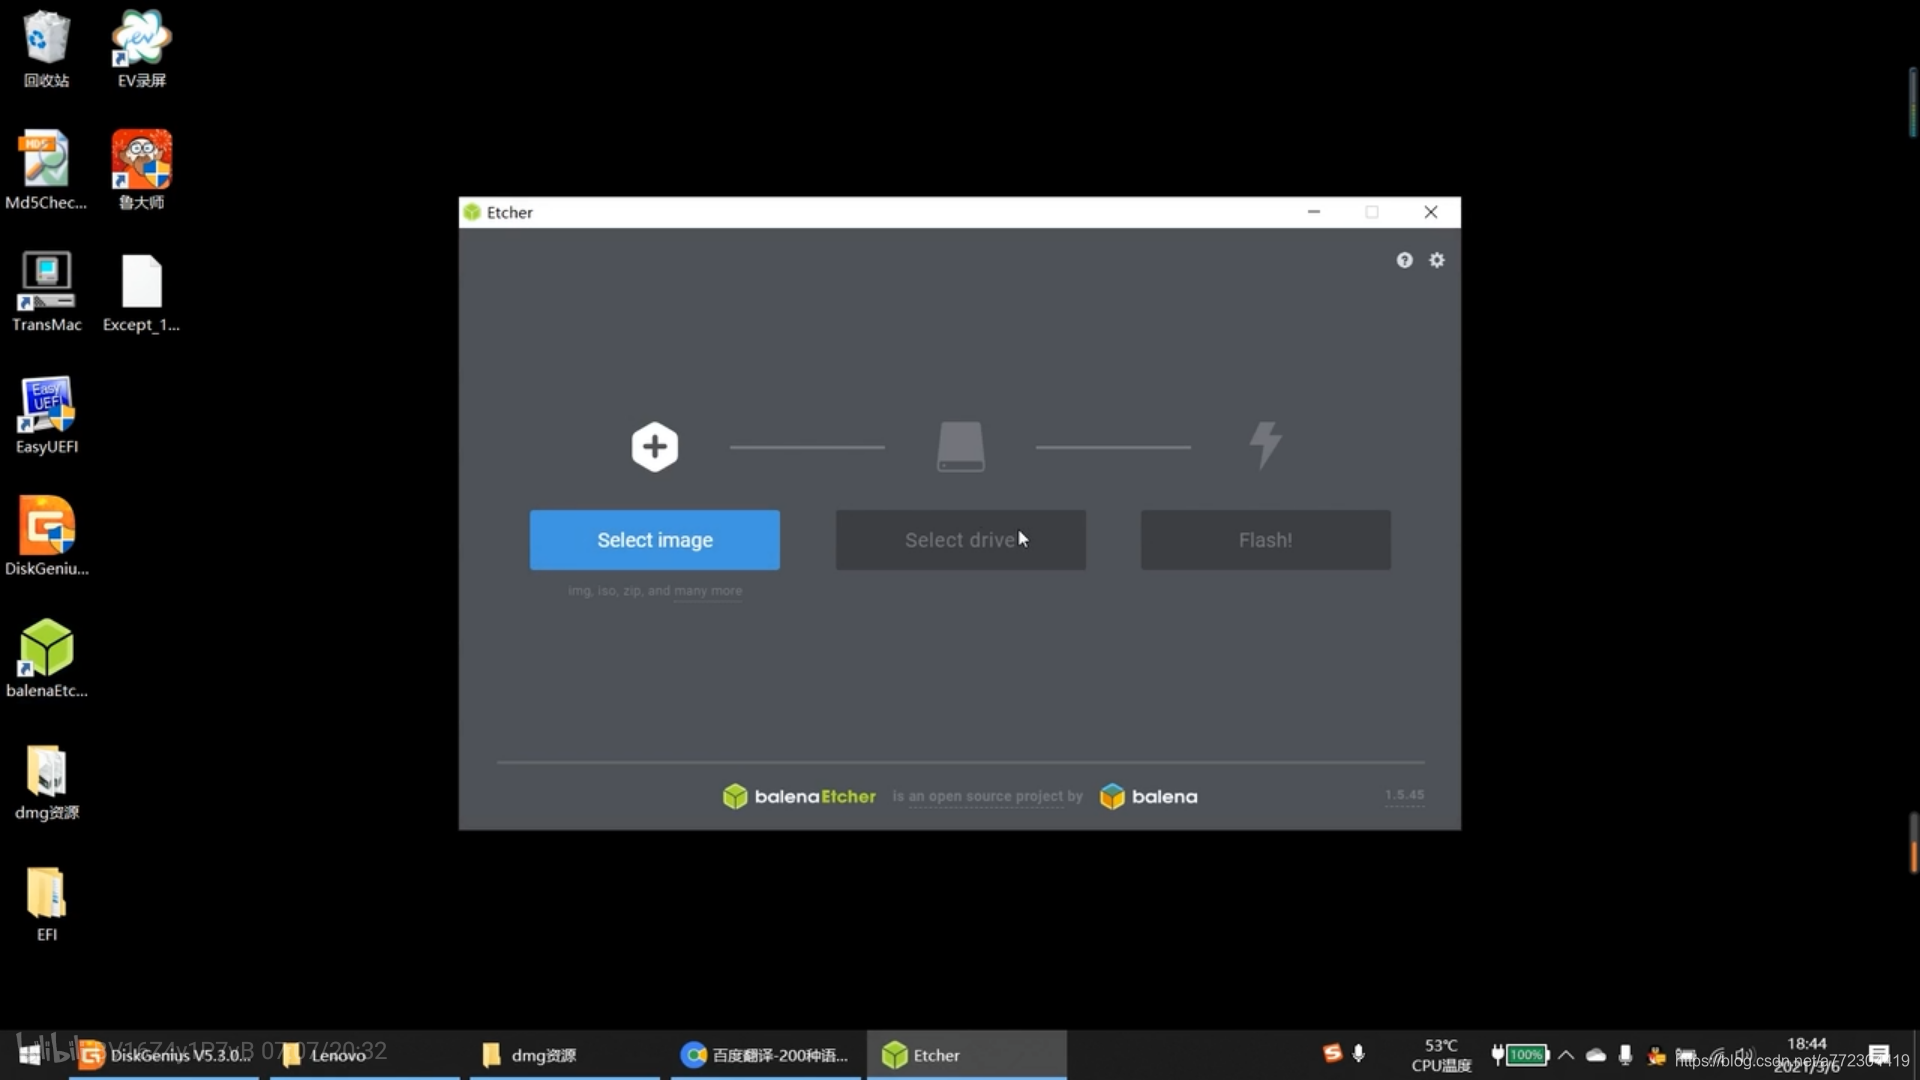The width and height of the screenshot is (1920, 1080).
Task: Click the 鲁大师 desktop icon
Action: 141,170
